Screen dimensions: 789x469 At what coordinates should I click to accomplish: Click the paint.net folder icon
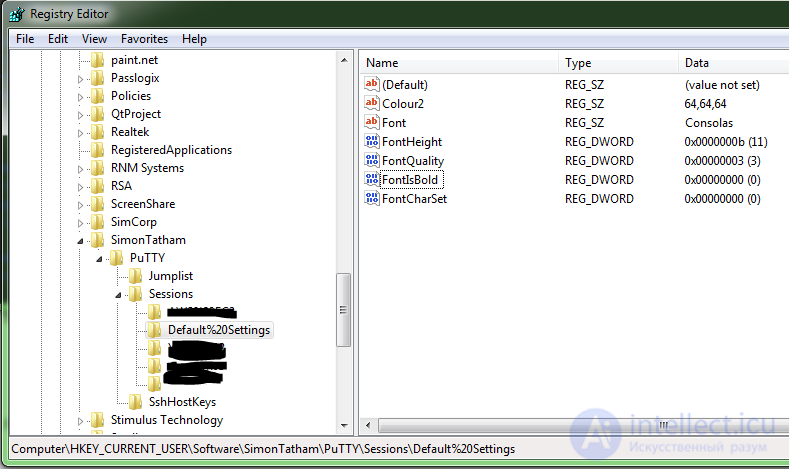(98, 60)
